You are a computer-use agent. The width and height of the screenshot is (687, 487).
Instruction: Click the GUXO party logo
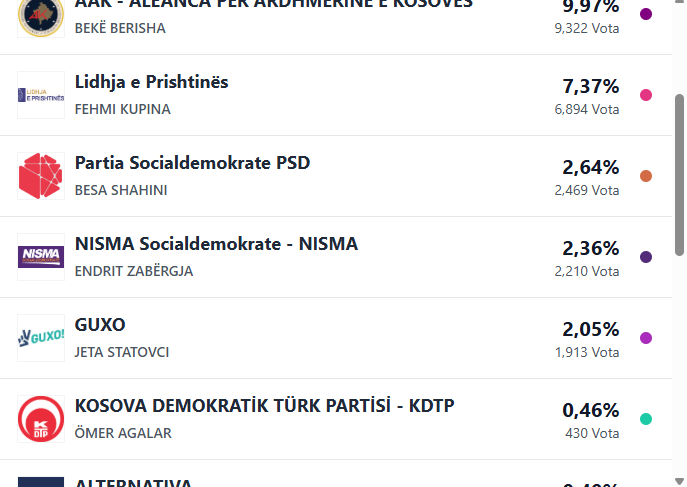pyautogui.click(x=41, y=338)
